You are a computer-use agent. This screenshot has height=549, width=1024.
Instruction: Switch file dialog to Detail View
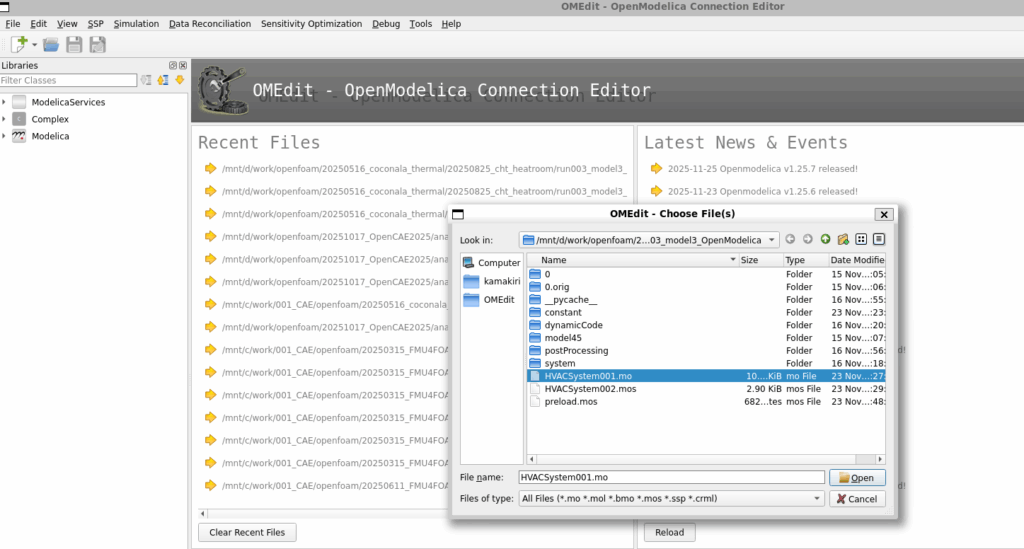(x=879, y=239)
